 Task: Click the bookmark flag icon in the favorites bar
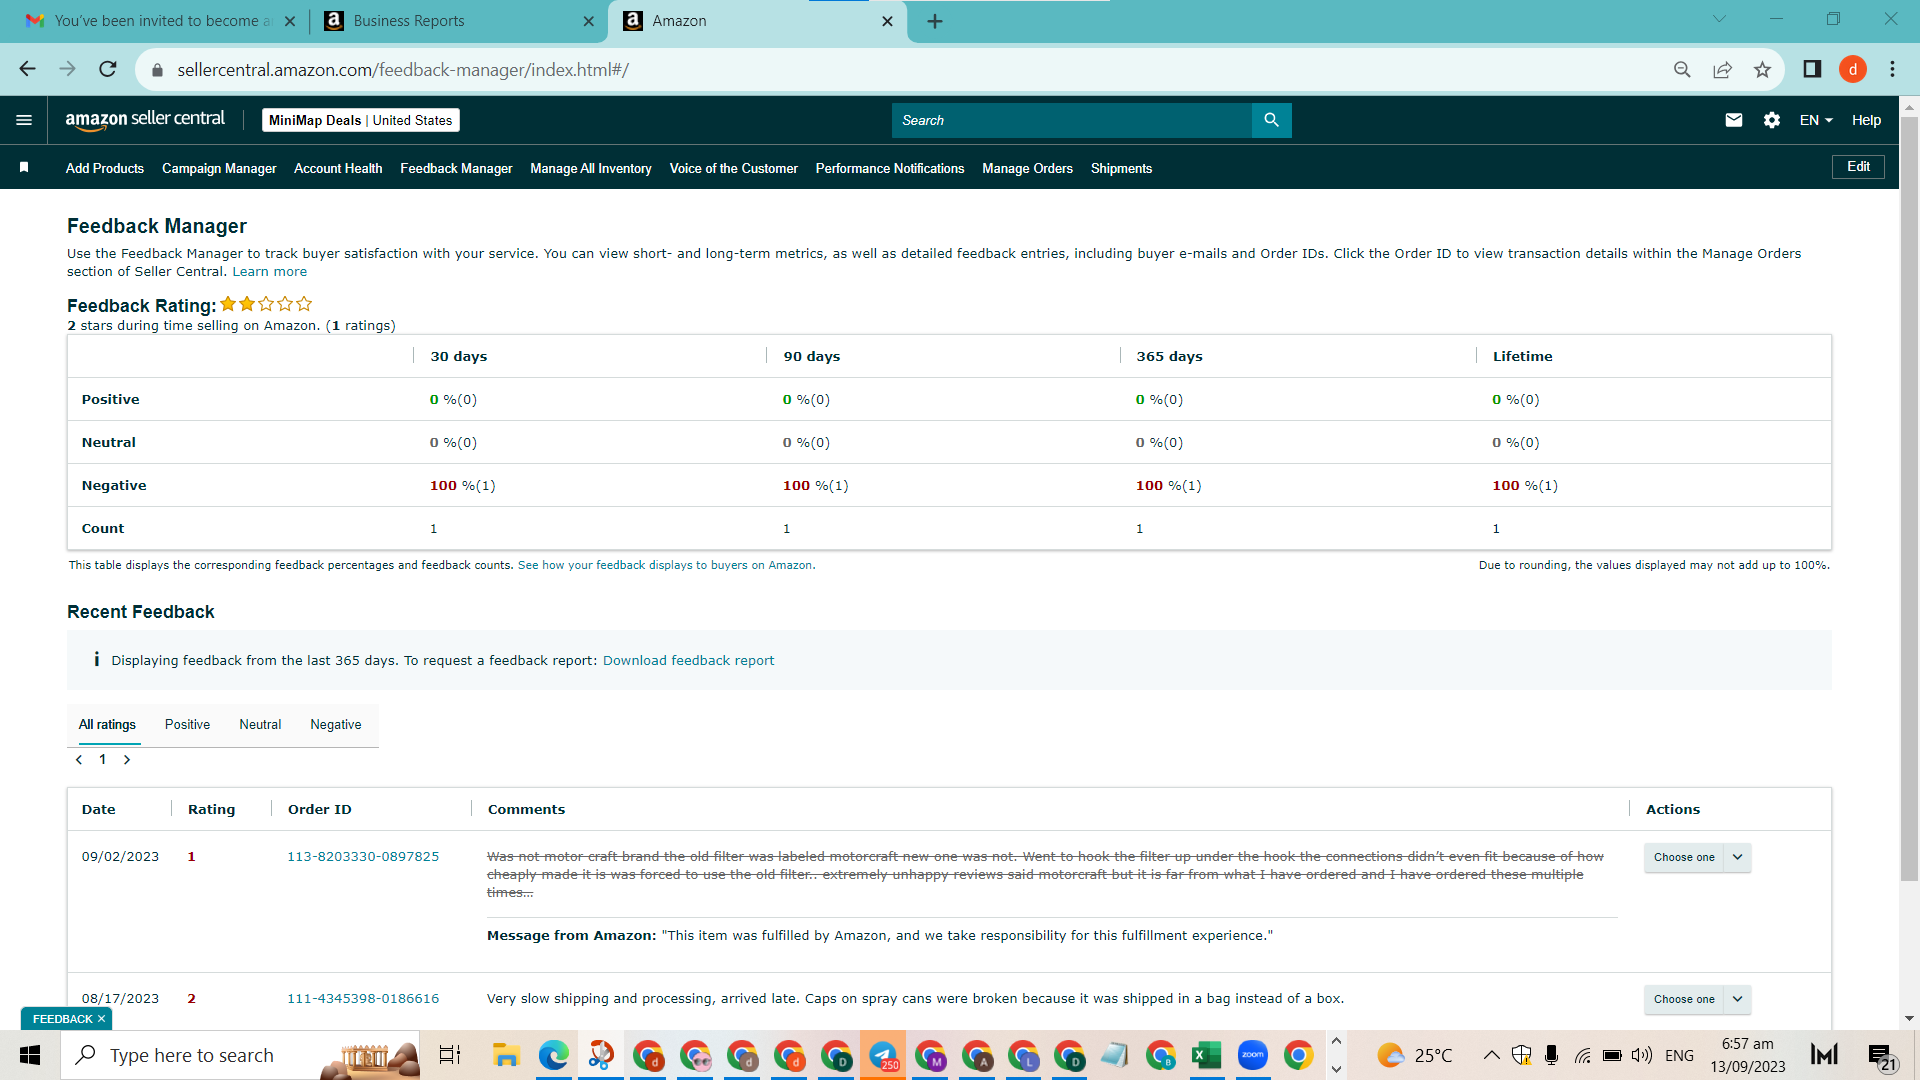[x=24, y=168]
